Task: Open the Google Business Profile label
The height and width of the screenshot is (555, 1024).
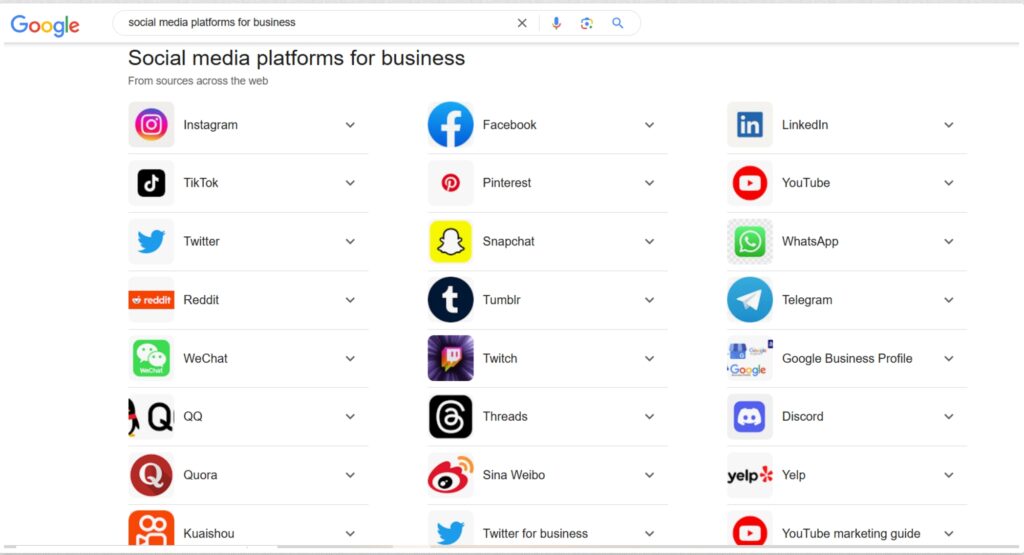Action: click(x=847, y=358)
